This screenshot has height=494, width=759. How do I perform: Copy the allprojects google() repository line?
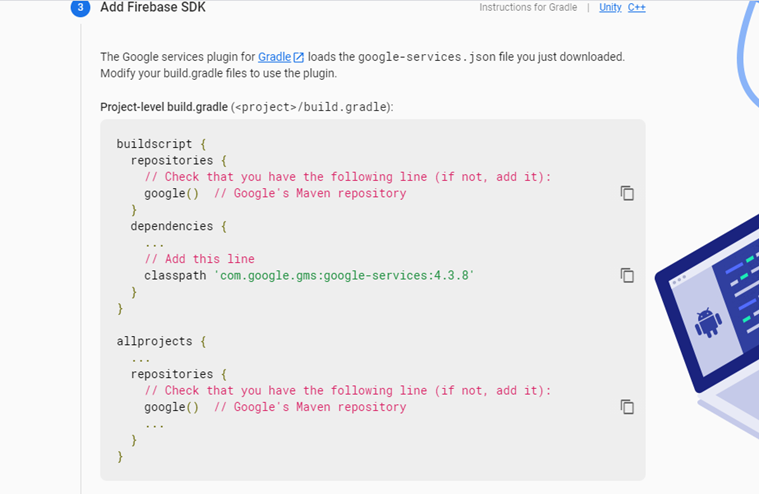(x=627, y=407)
